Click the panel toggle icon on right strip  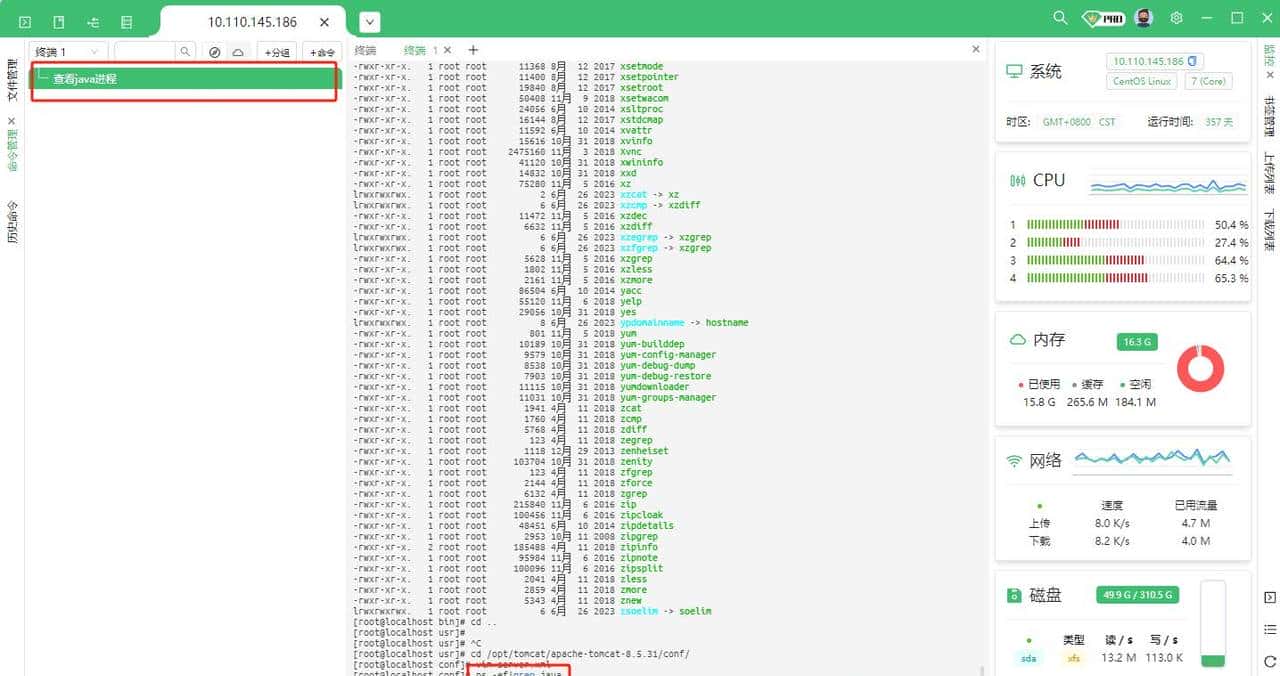click(x=1270, y=598)
